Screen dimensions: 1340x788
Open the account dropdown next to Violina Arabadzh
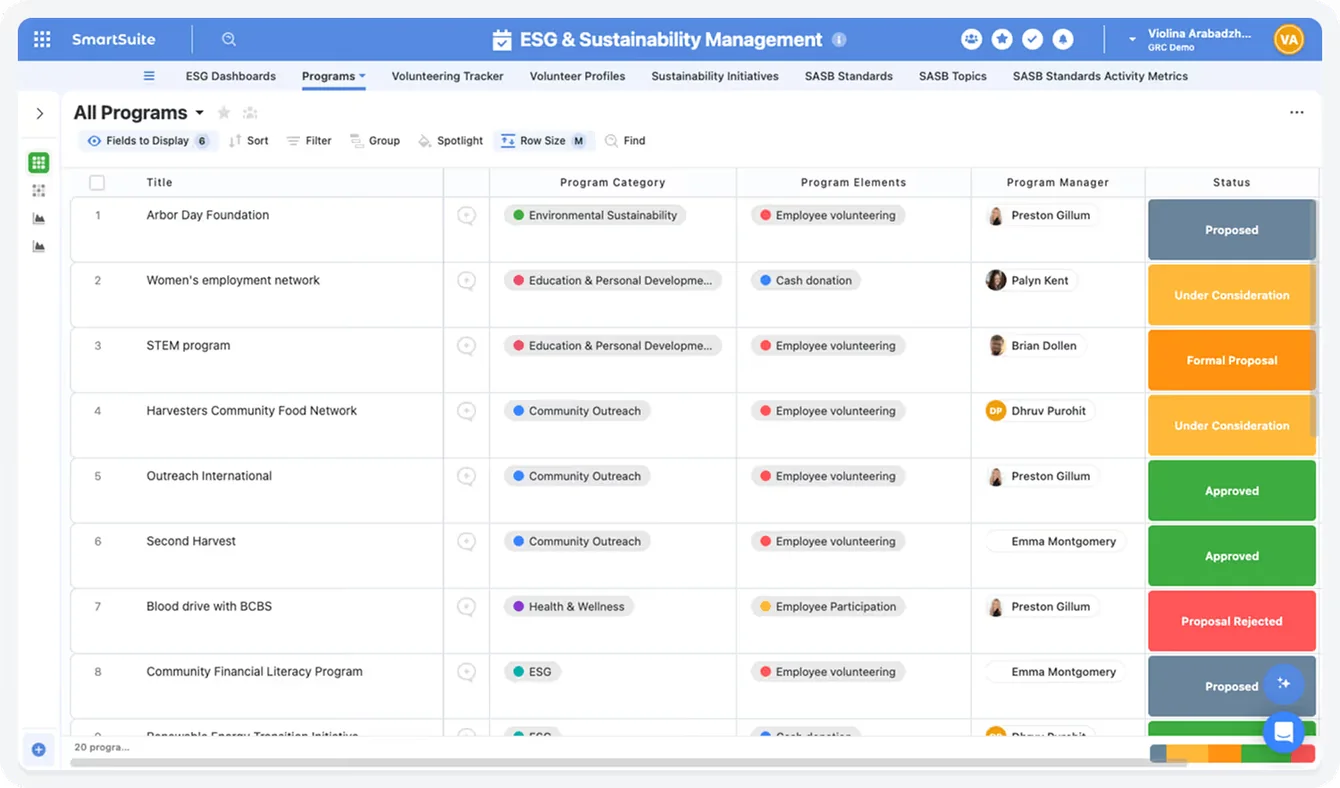1132,40
